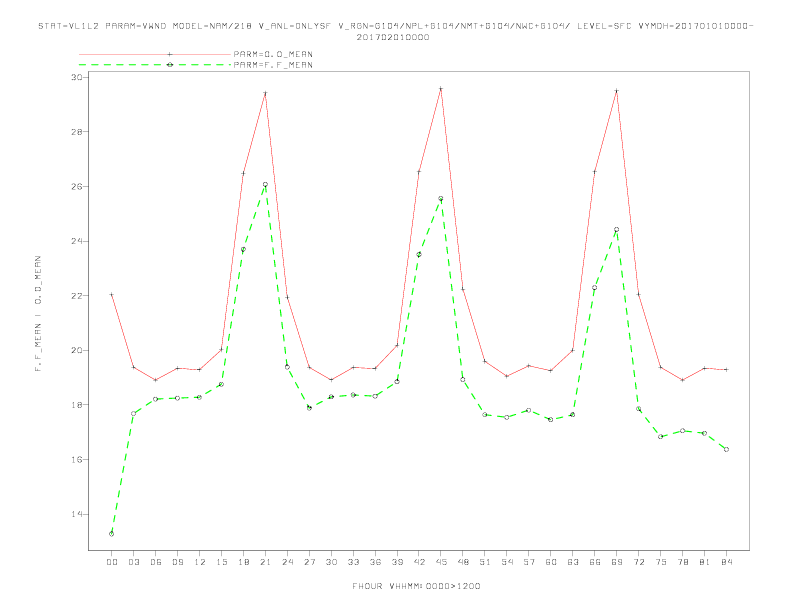Click the green F.F_MEAN peak circle at hour 69
Screen dimensions: 792x612
coord(617,230)
